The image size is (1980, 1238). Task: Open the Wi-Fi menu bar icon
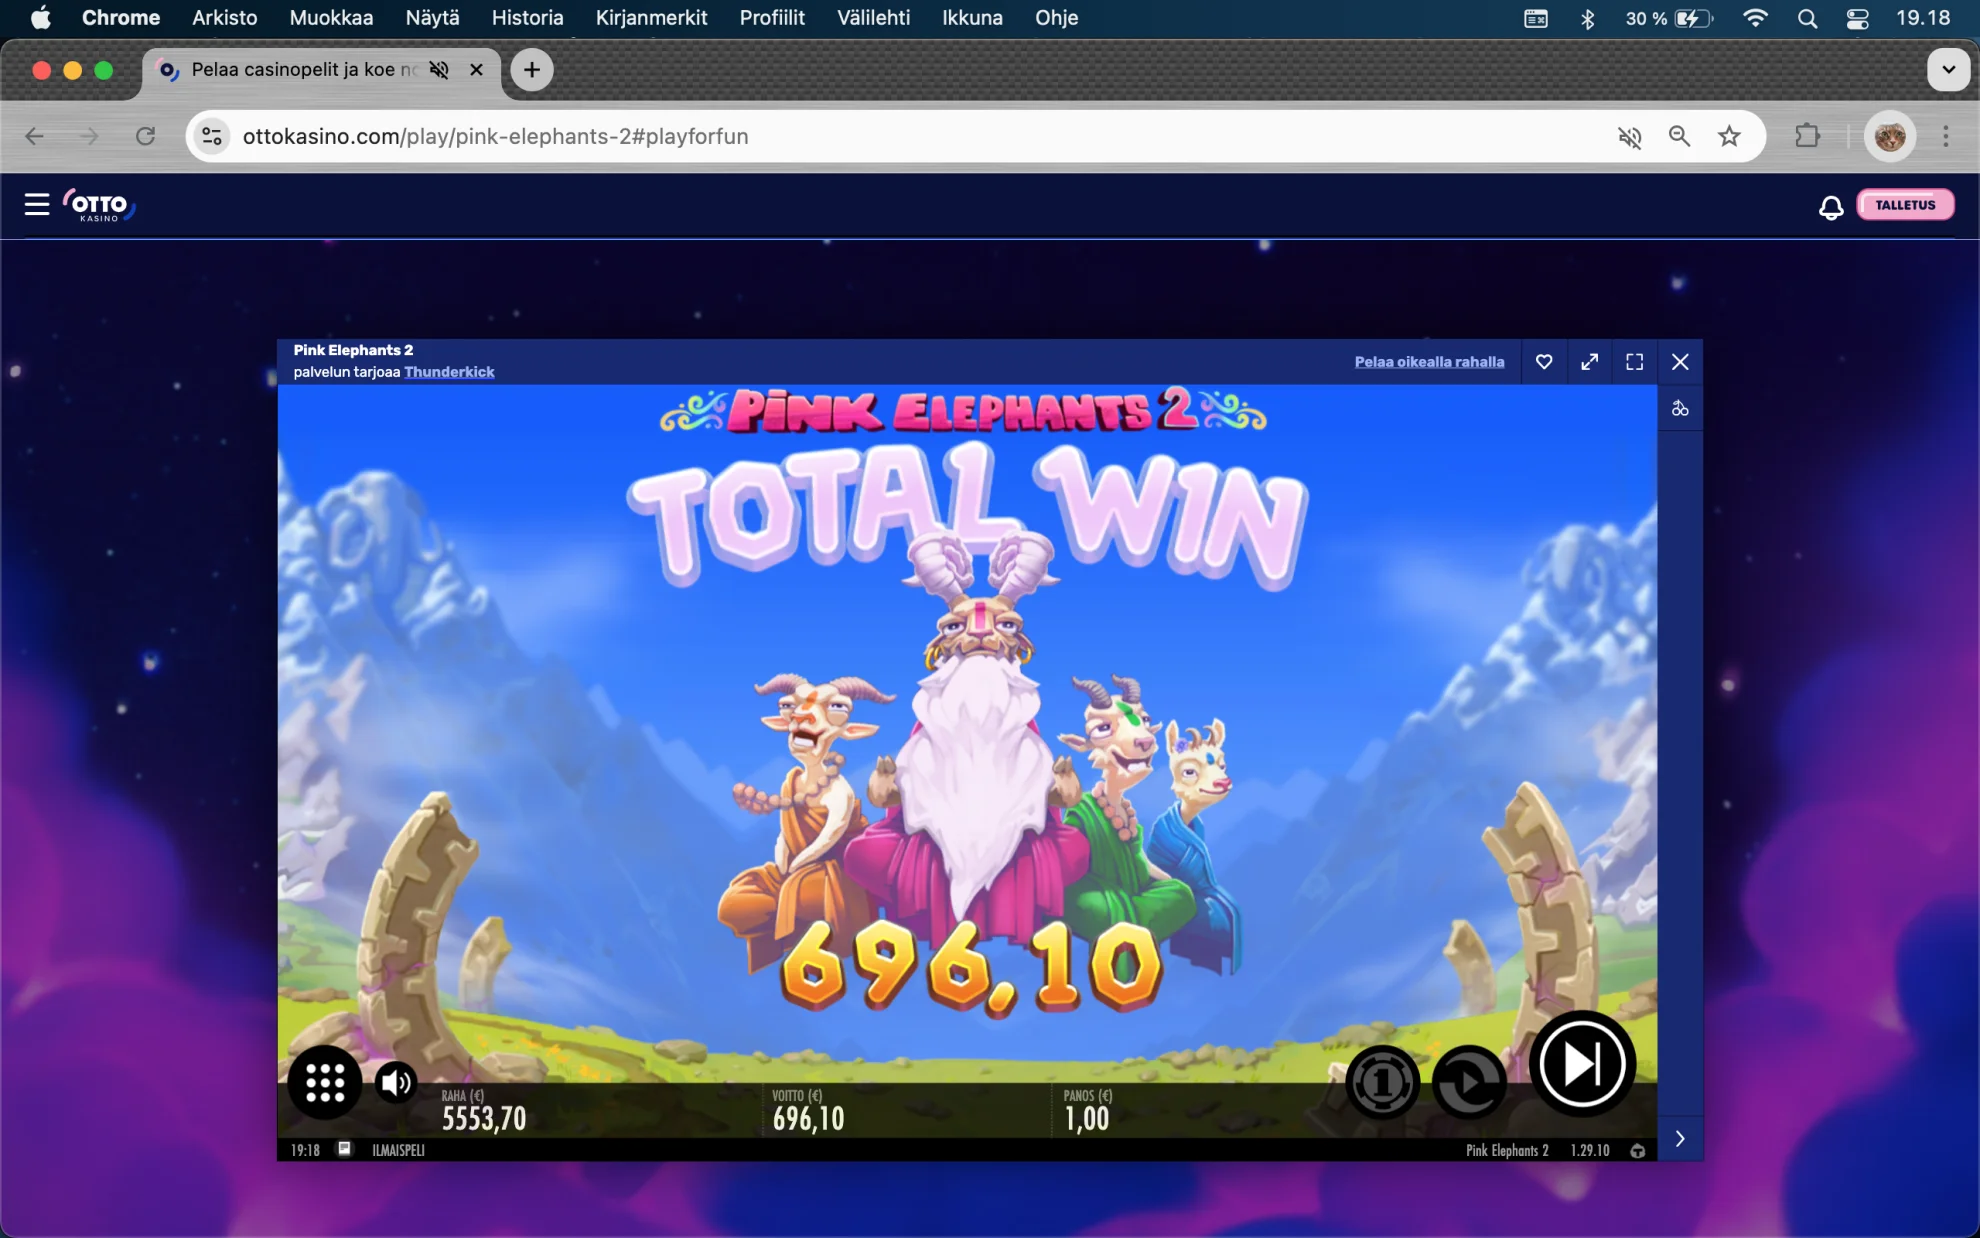(1755, 18)
